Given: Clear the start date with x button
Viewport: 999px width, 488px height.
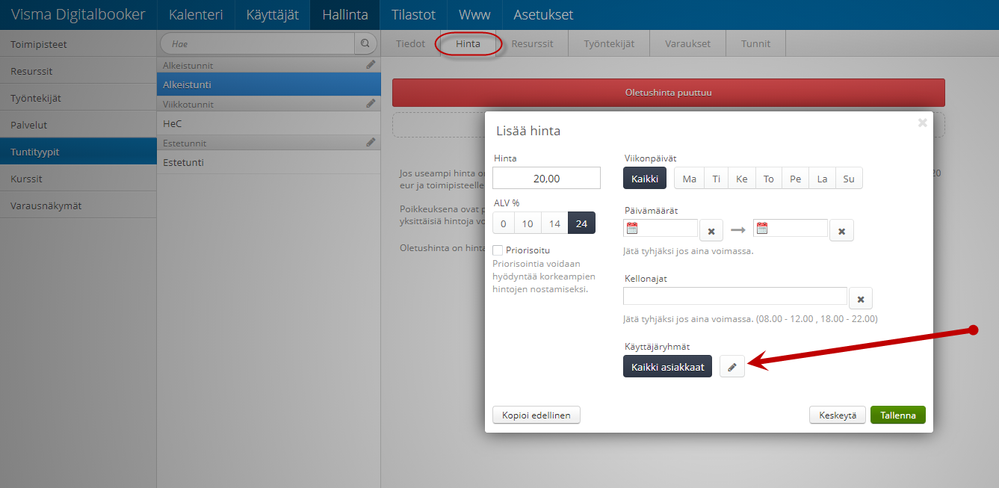Looking at the screenshot, I should pos(711,231).
